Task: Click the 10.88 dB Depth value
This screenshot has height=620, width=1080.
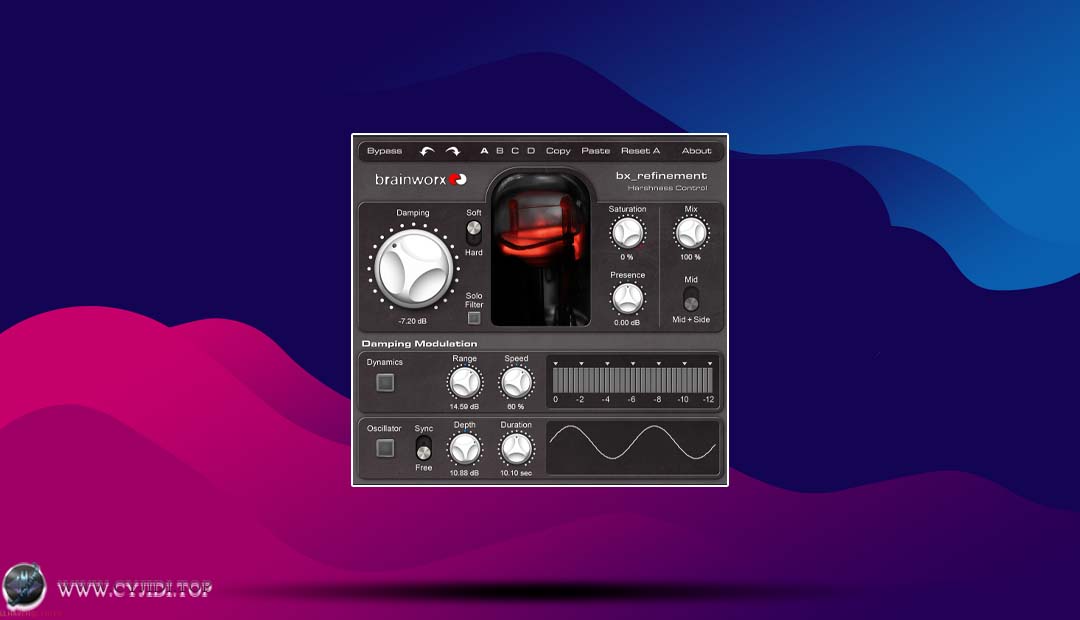Action: 464,473
